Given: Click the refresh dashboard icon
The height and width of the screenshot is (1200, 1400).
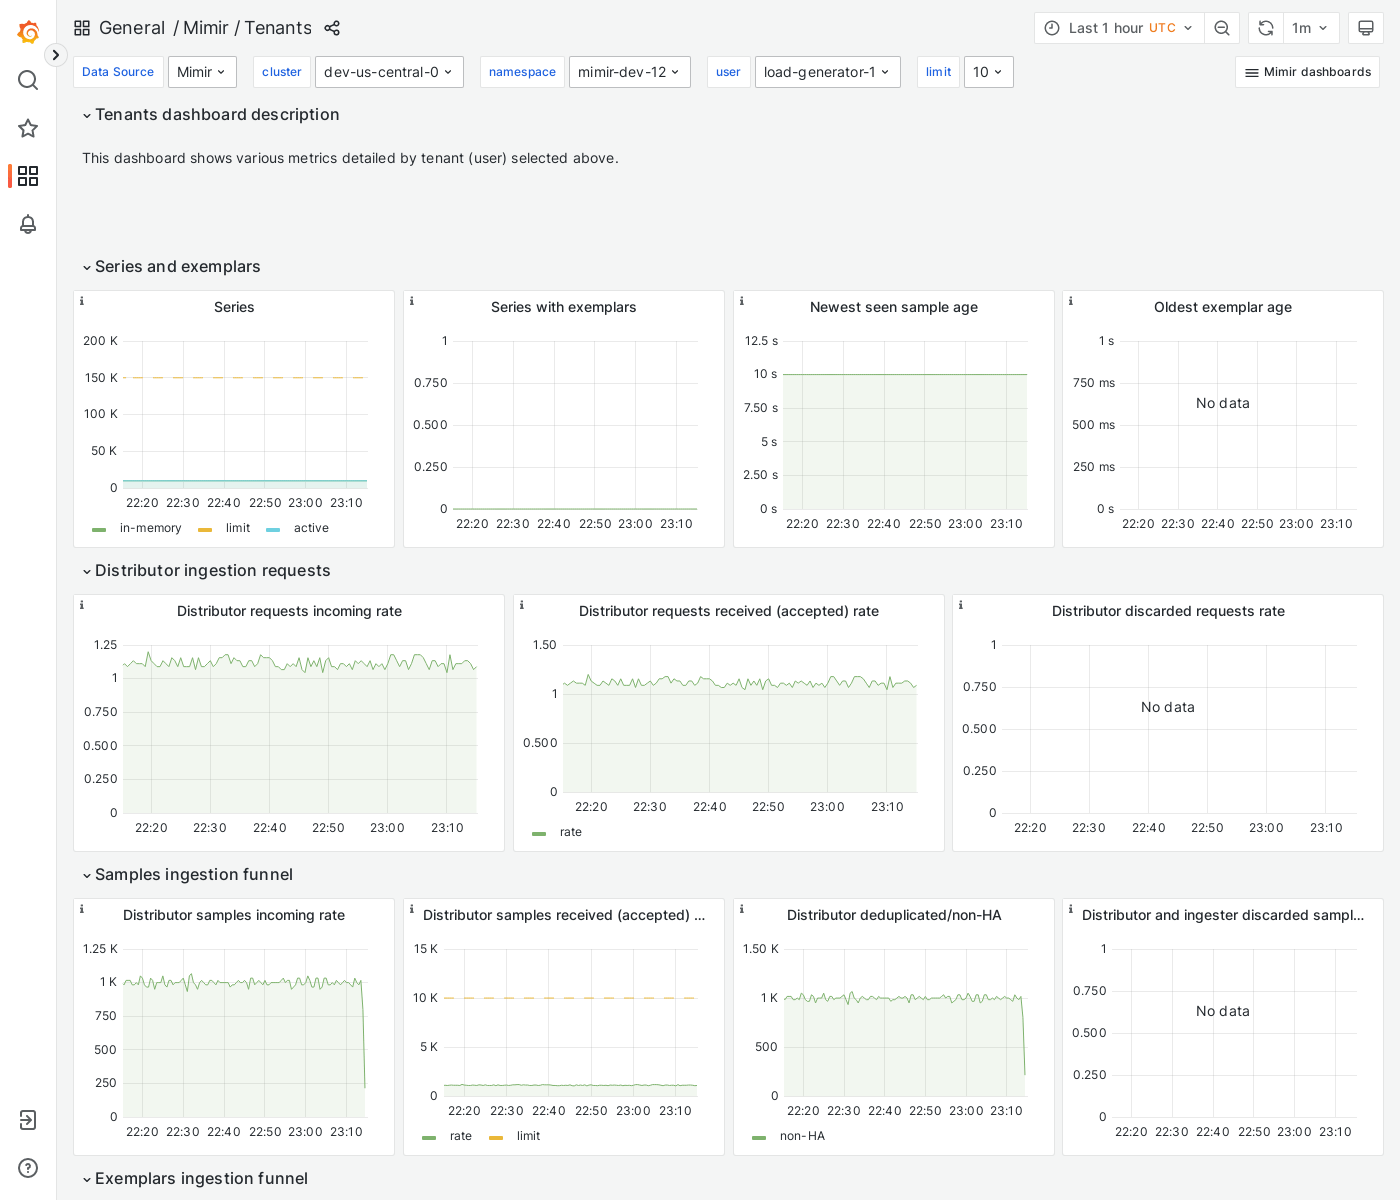Looking at the screenshot, I should click(1265, 28).
